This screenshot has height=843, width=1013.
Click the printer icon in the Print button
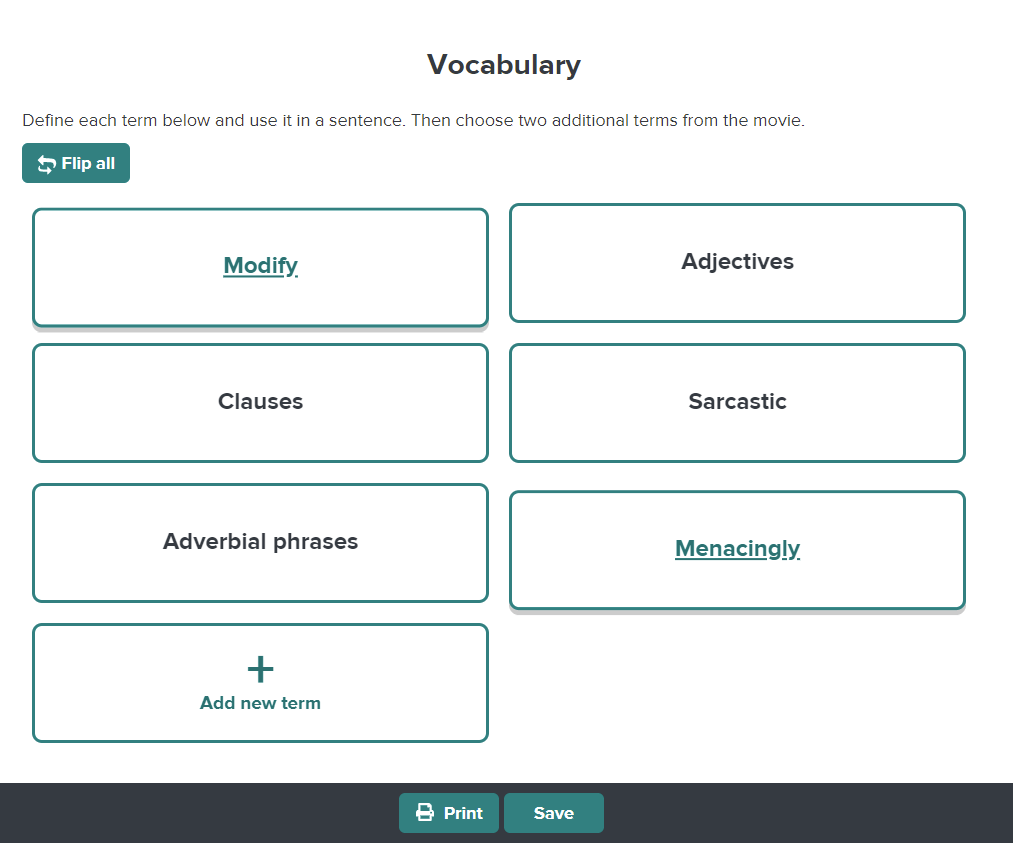point(424,812)
